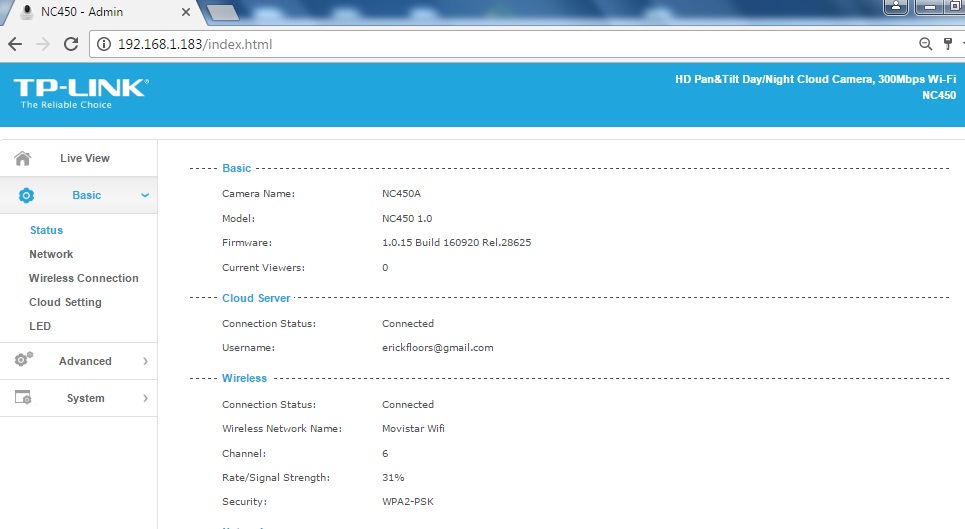Open a new browser tab

point(222,12)
